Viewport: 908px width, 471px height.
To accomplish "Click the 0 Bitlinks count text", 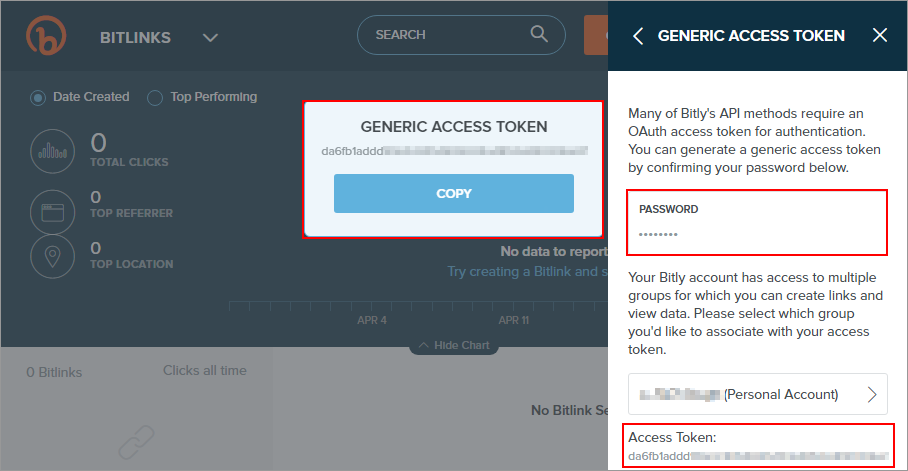I will point(54,373).
